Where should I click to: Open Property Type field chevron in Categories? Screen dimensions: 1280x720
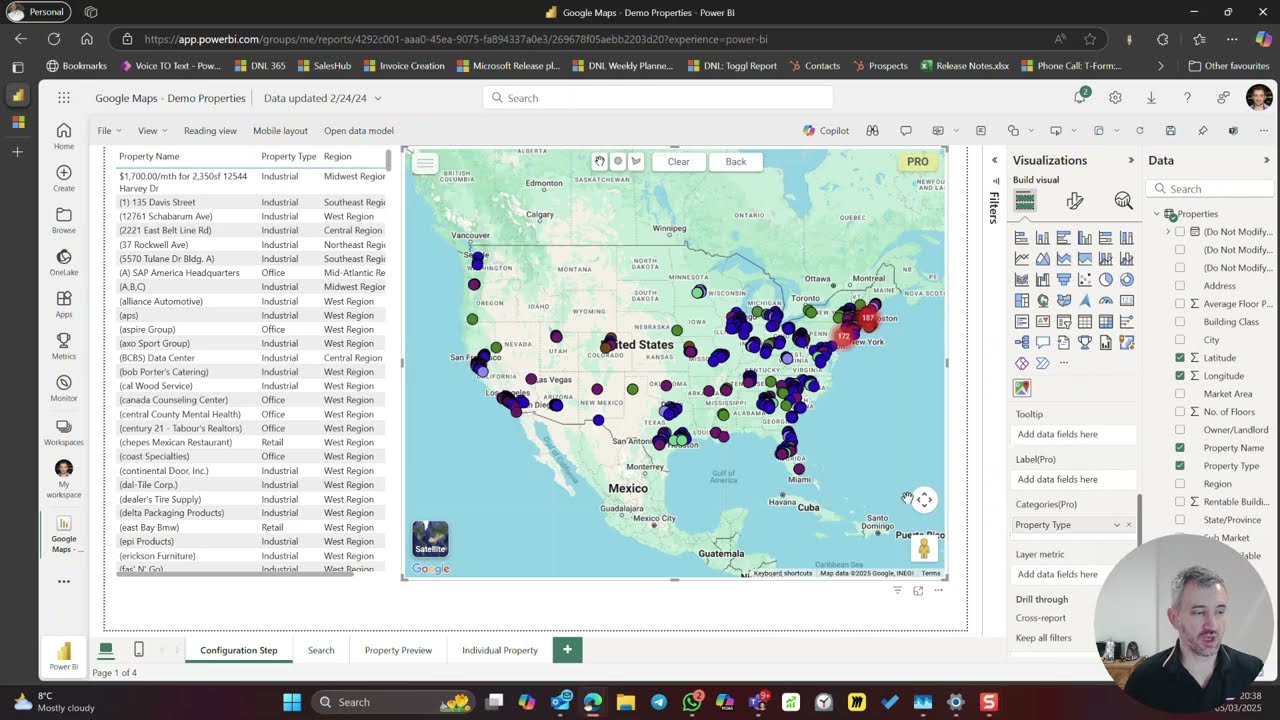1116,525
